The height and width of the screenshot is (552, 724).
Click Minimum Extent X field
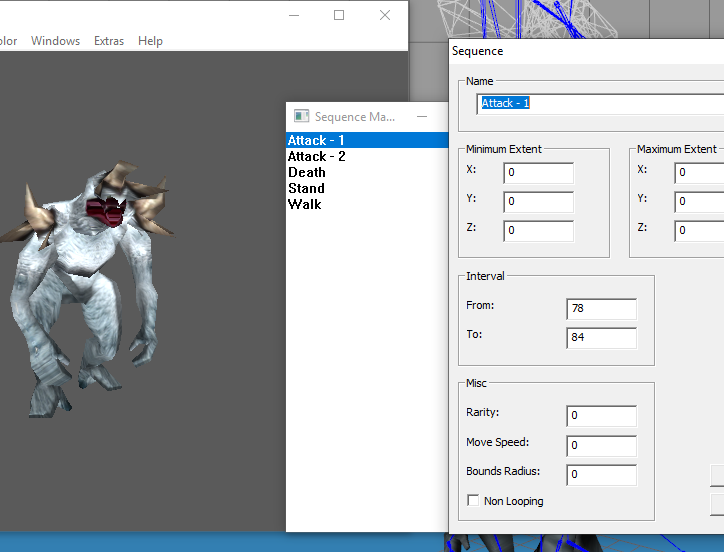[x=538, y=173]
